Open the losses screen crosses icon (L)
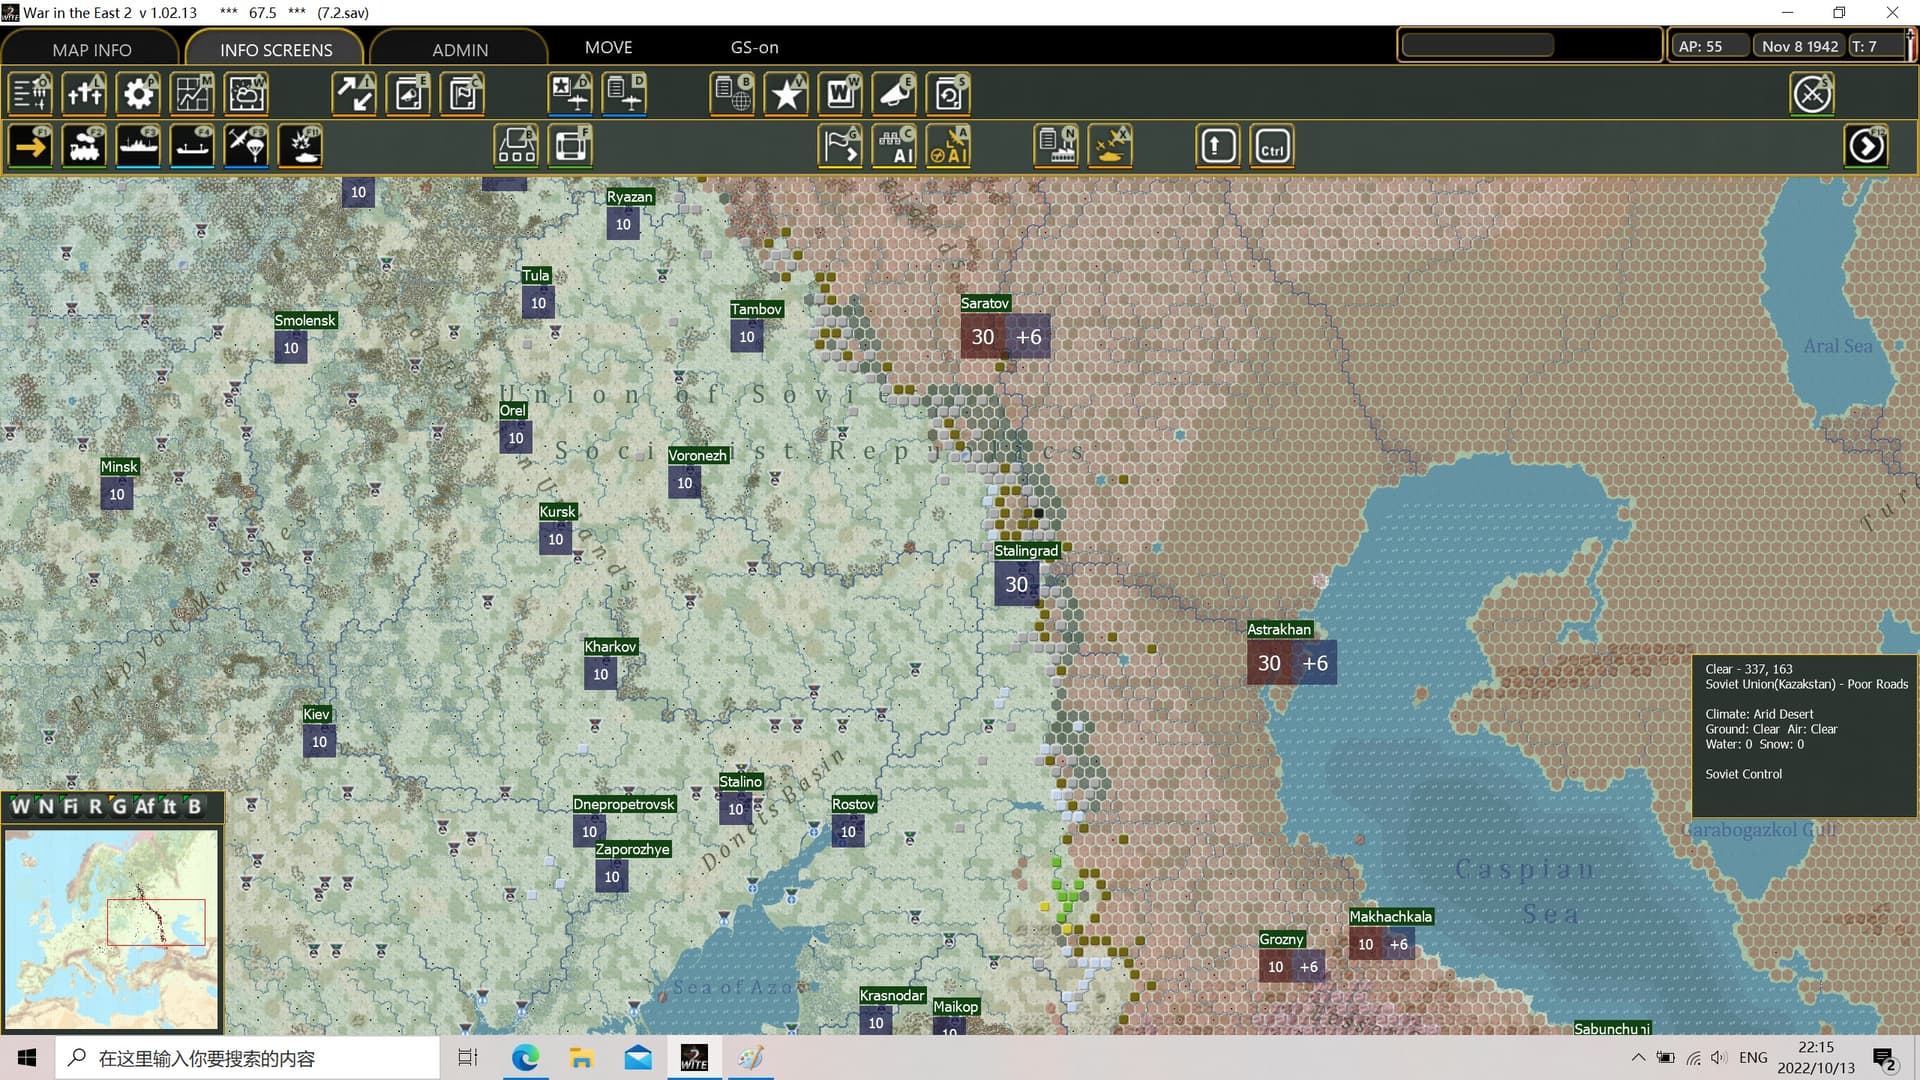Image resolution: width=1920 pixels, height=1080 pixels. click(84, 94)
